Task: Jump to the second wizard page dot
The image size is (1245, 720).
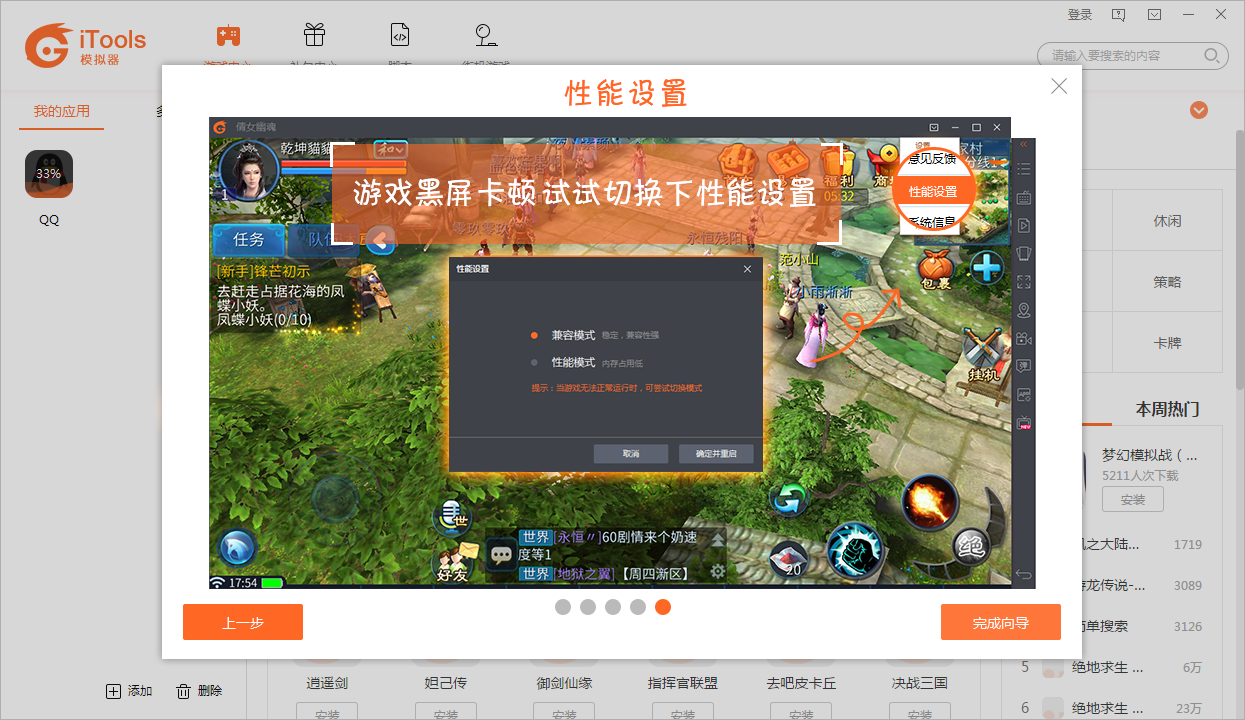Action: pyautogui.click(x=588, y=607)
